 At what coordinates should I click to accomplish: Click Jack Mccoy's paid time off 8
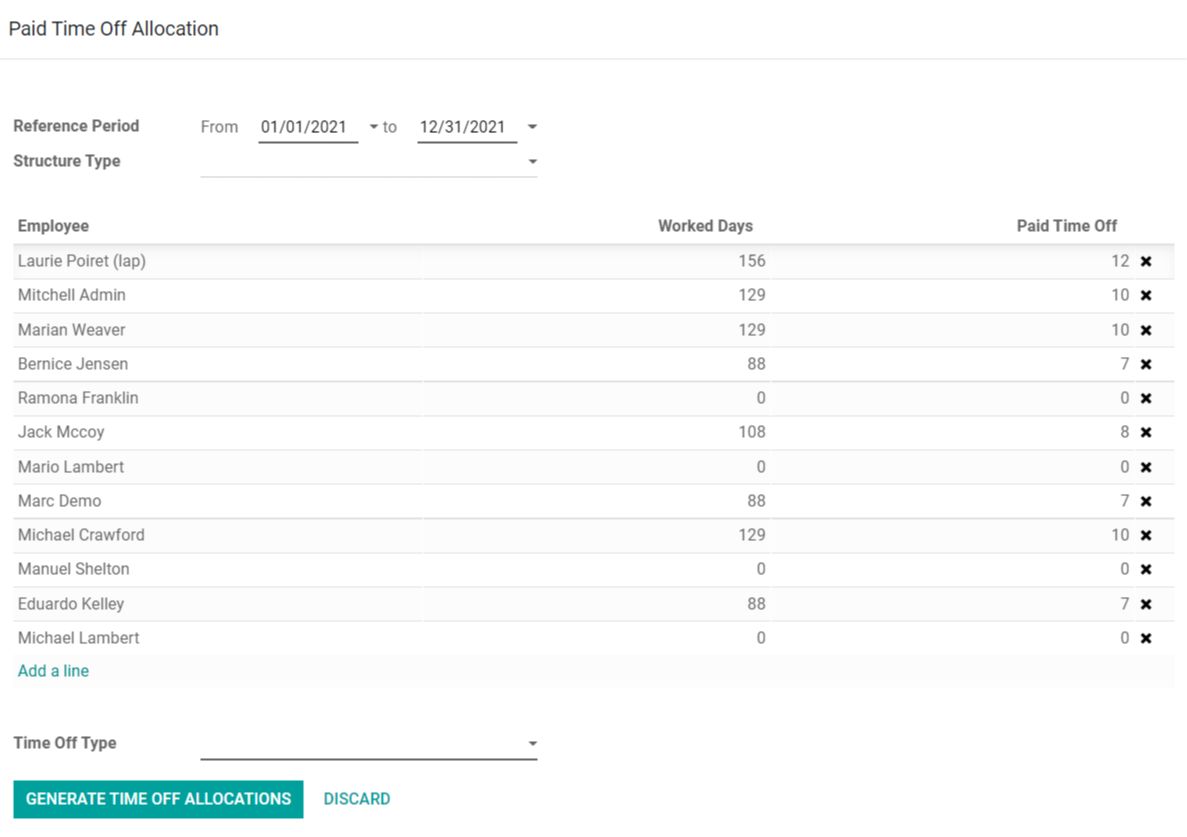(1125, 432)
